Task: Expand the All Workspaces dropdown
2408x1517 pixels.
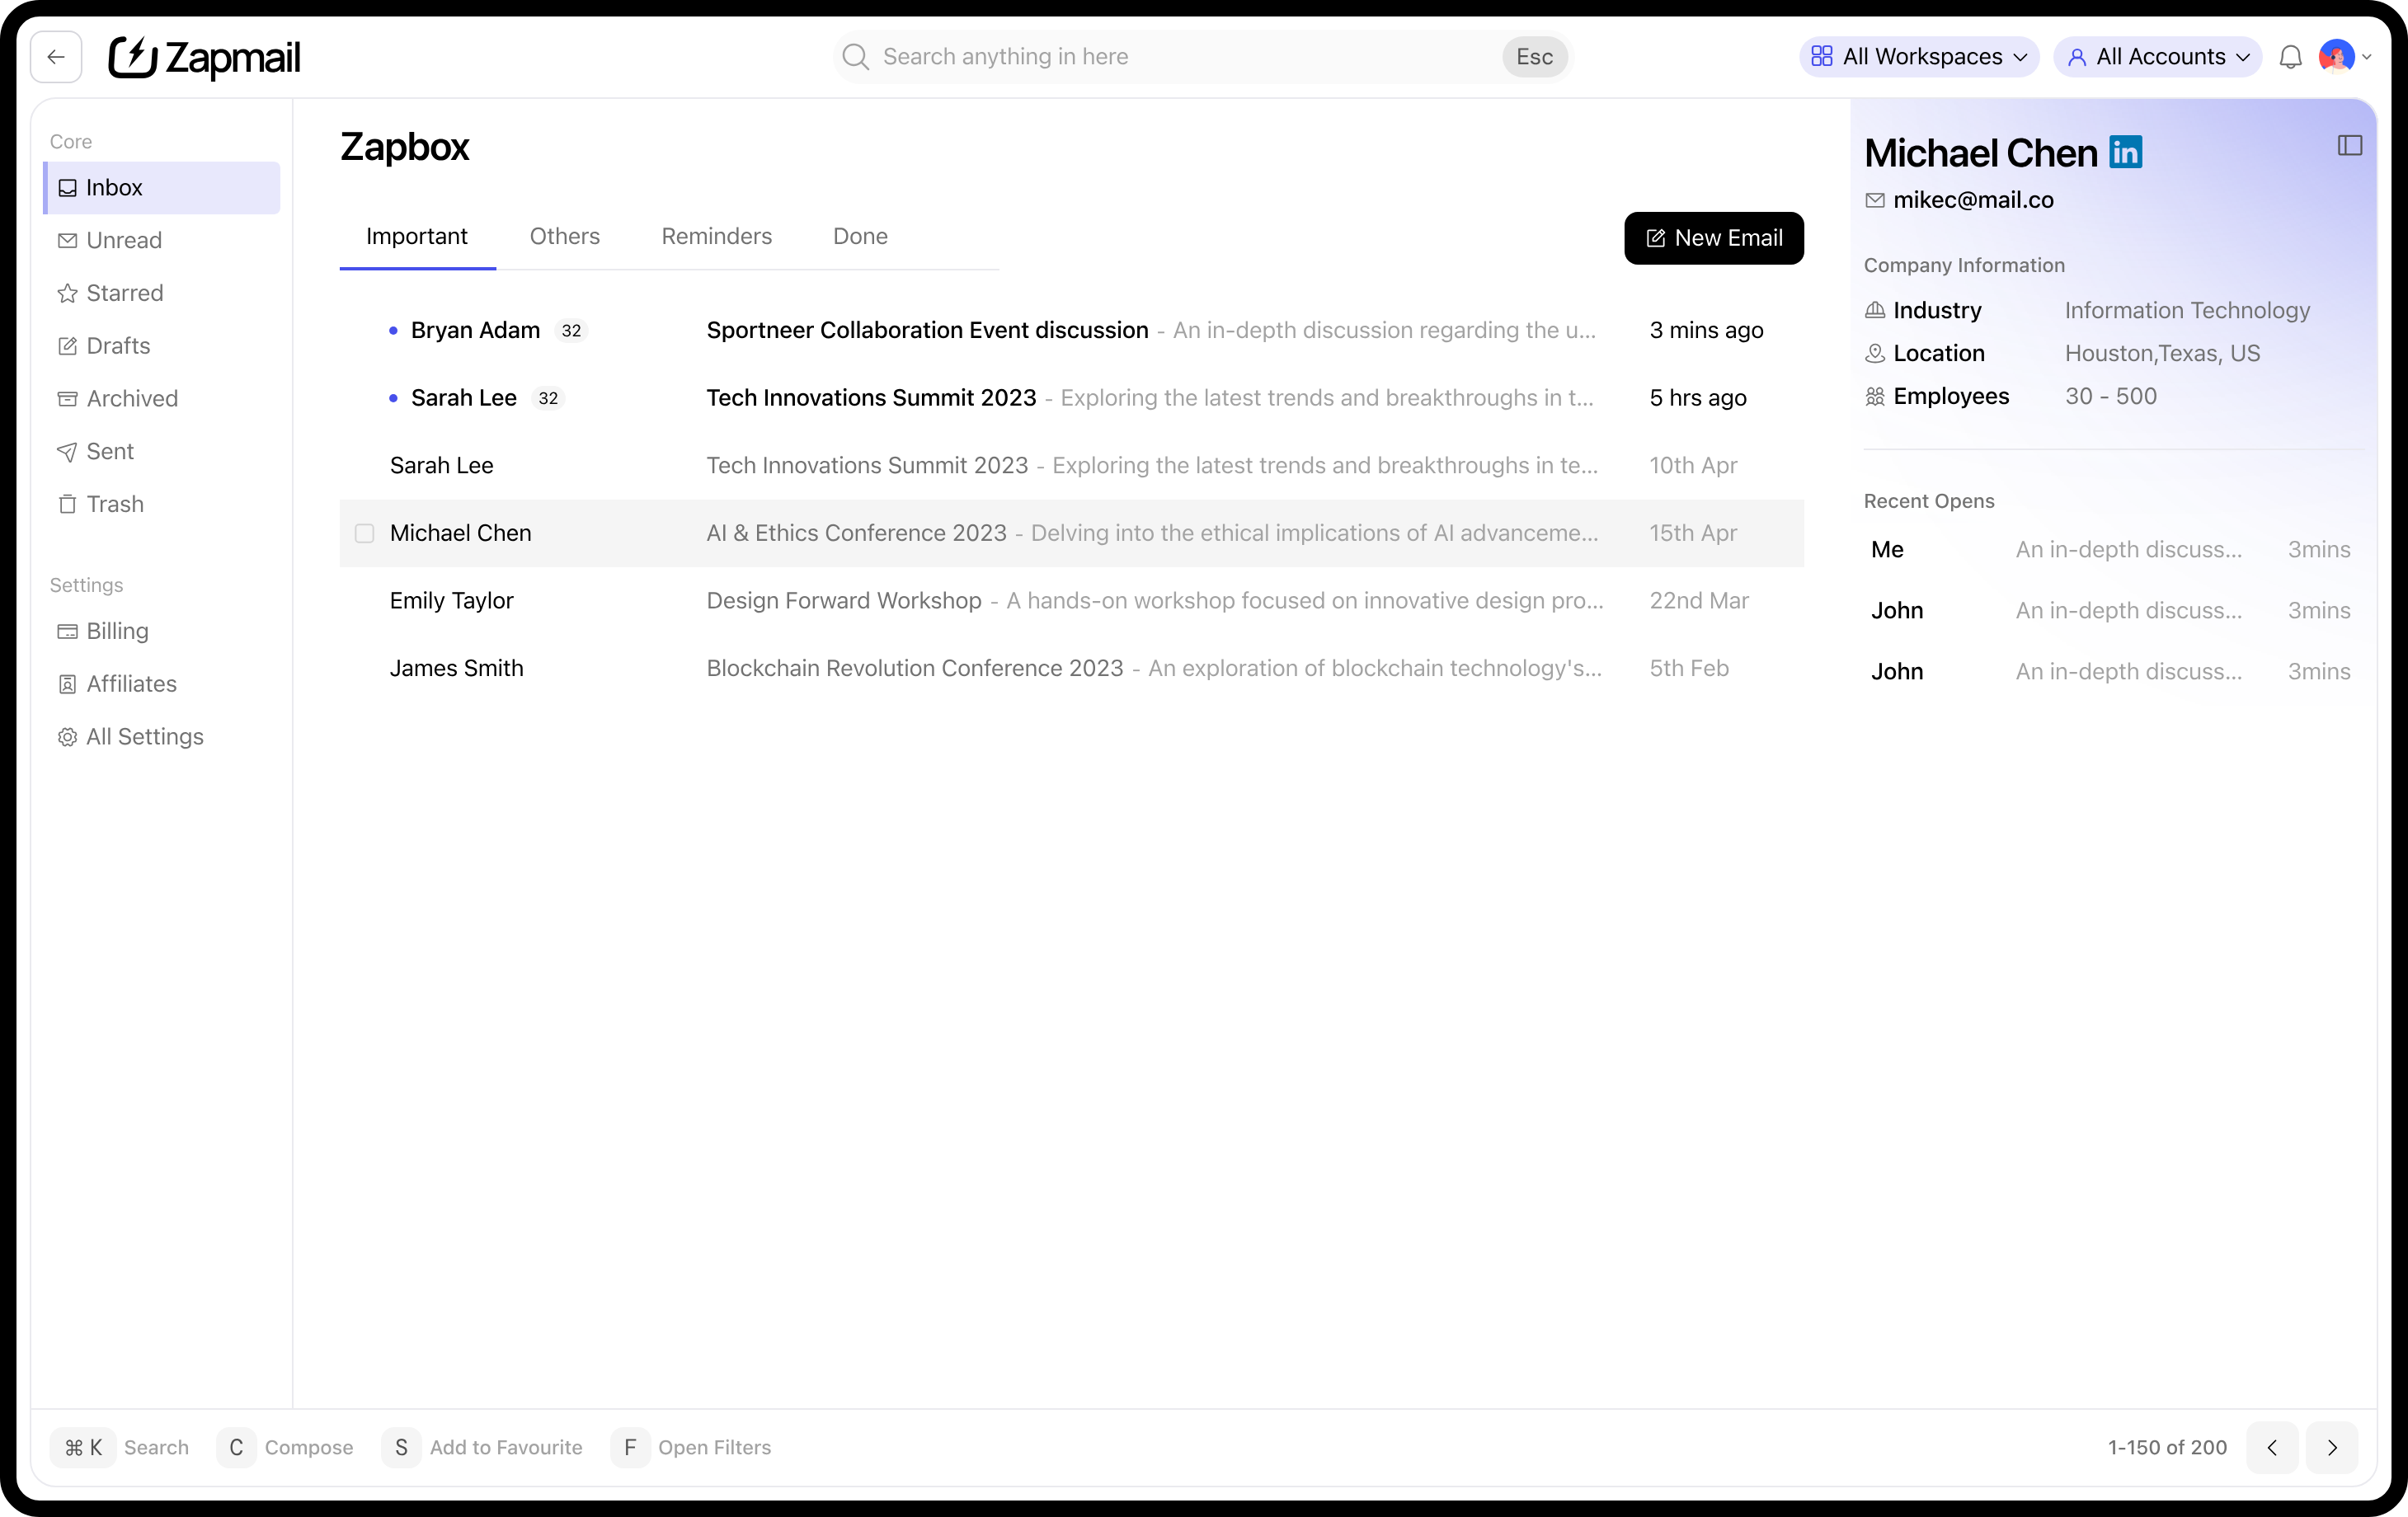Action: pos(1920,57)
